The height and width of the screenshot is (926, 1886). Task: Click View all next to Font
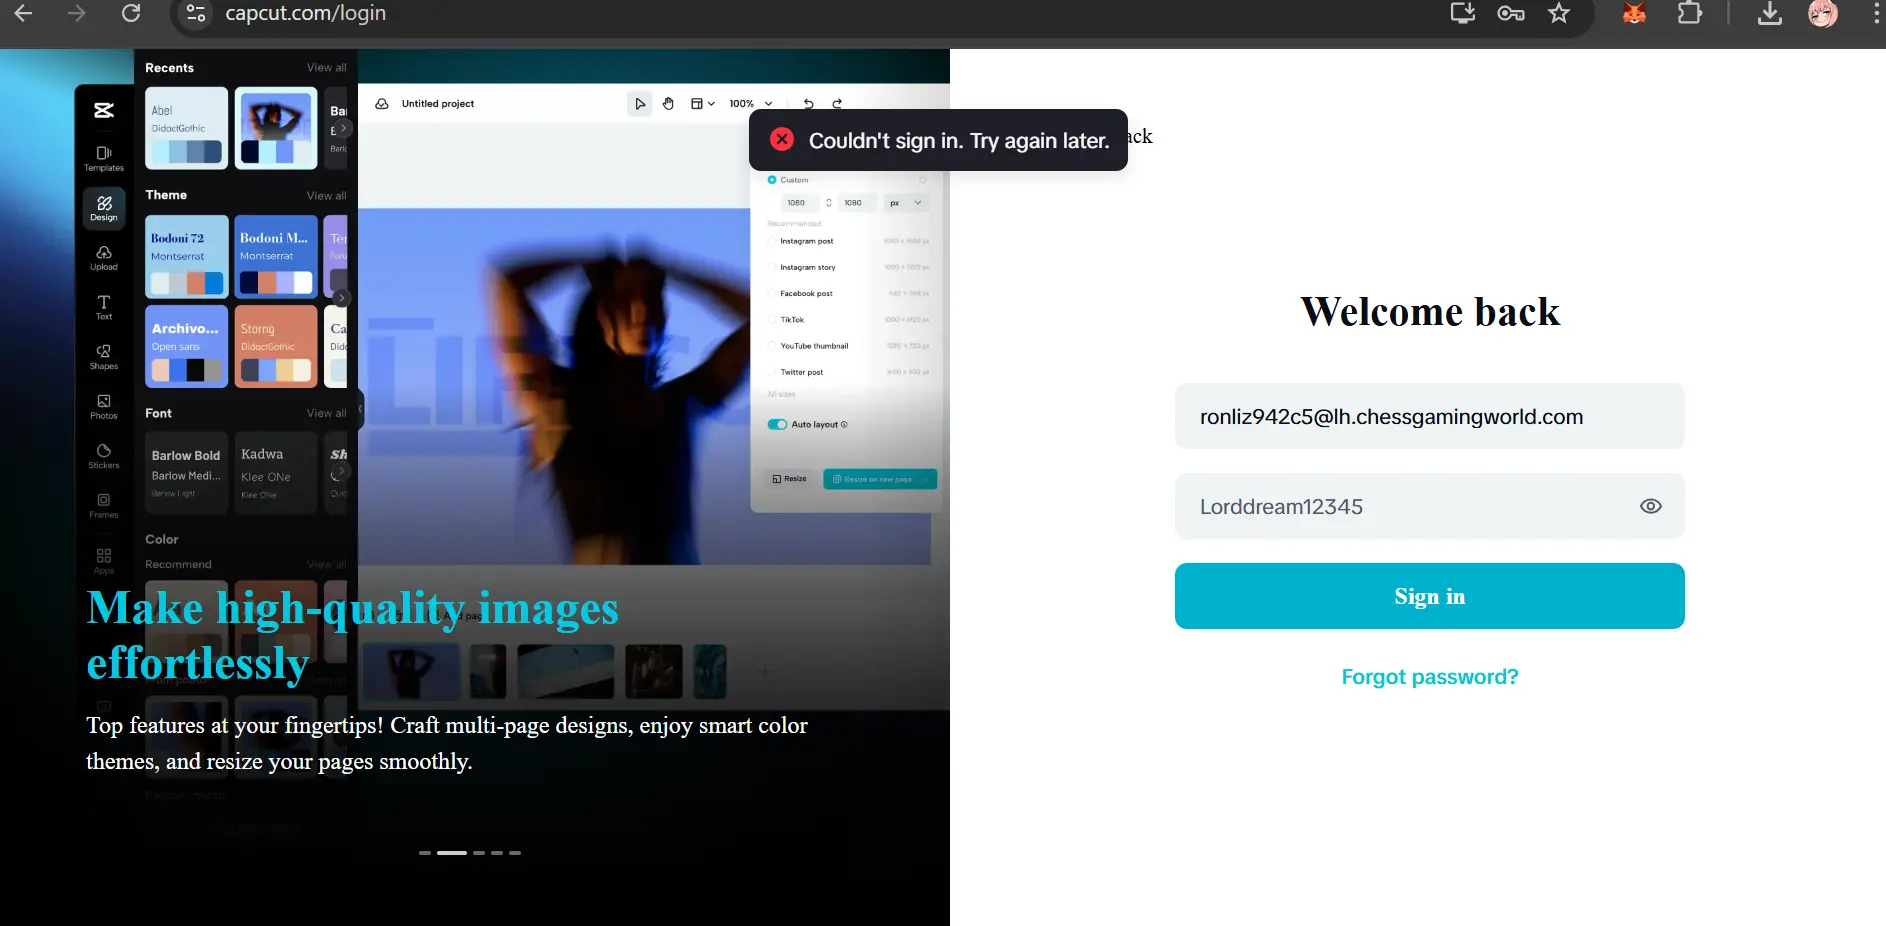click(x=326, y=413)
